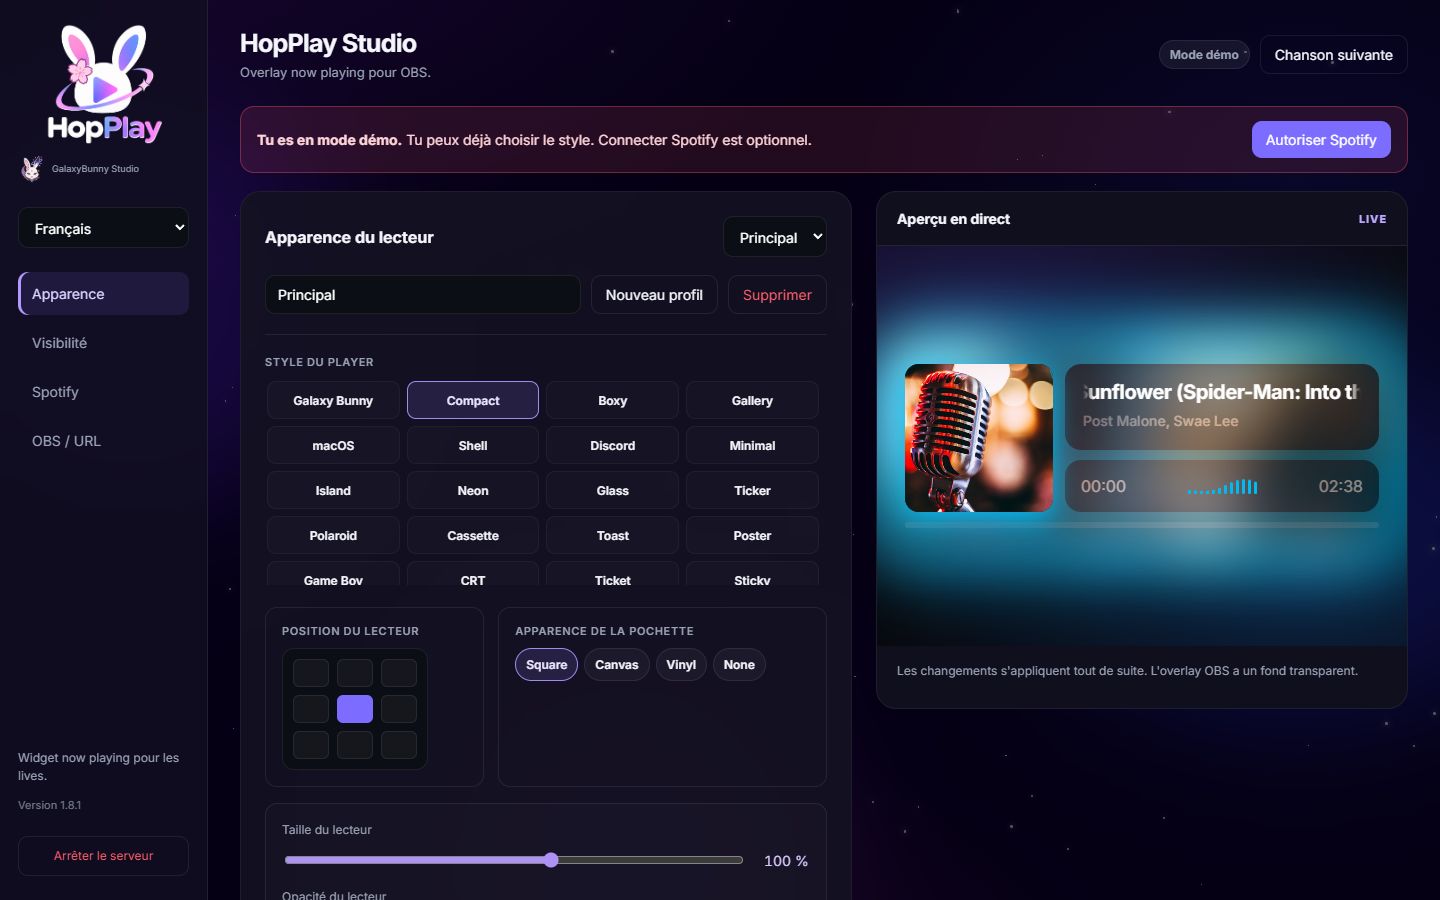Switch to the Spotify section
The height and width of the screenshot is (900, 1440).
click(x=104, y=392)
